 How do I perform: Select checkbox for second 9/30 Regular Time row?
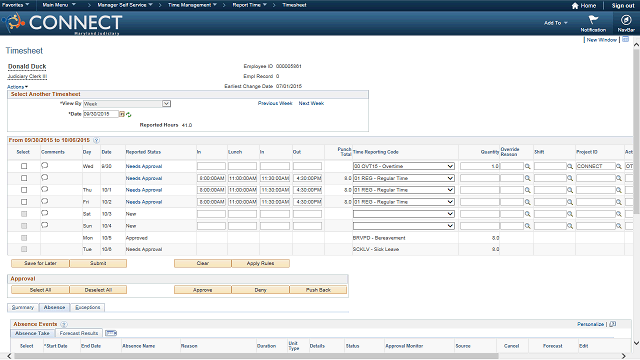point(24,178)
